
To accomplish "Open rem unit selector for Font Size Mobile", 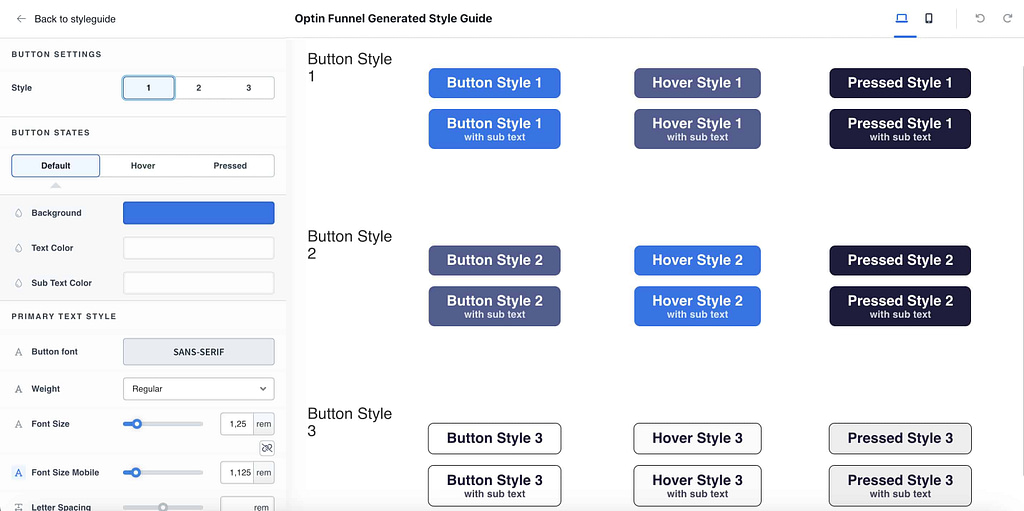I will (264, 472).
